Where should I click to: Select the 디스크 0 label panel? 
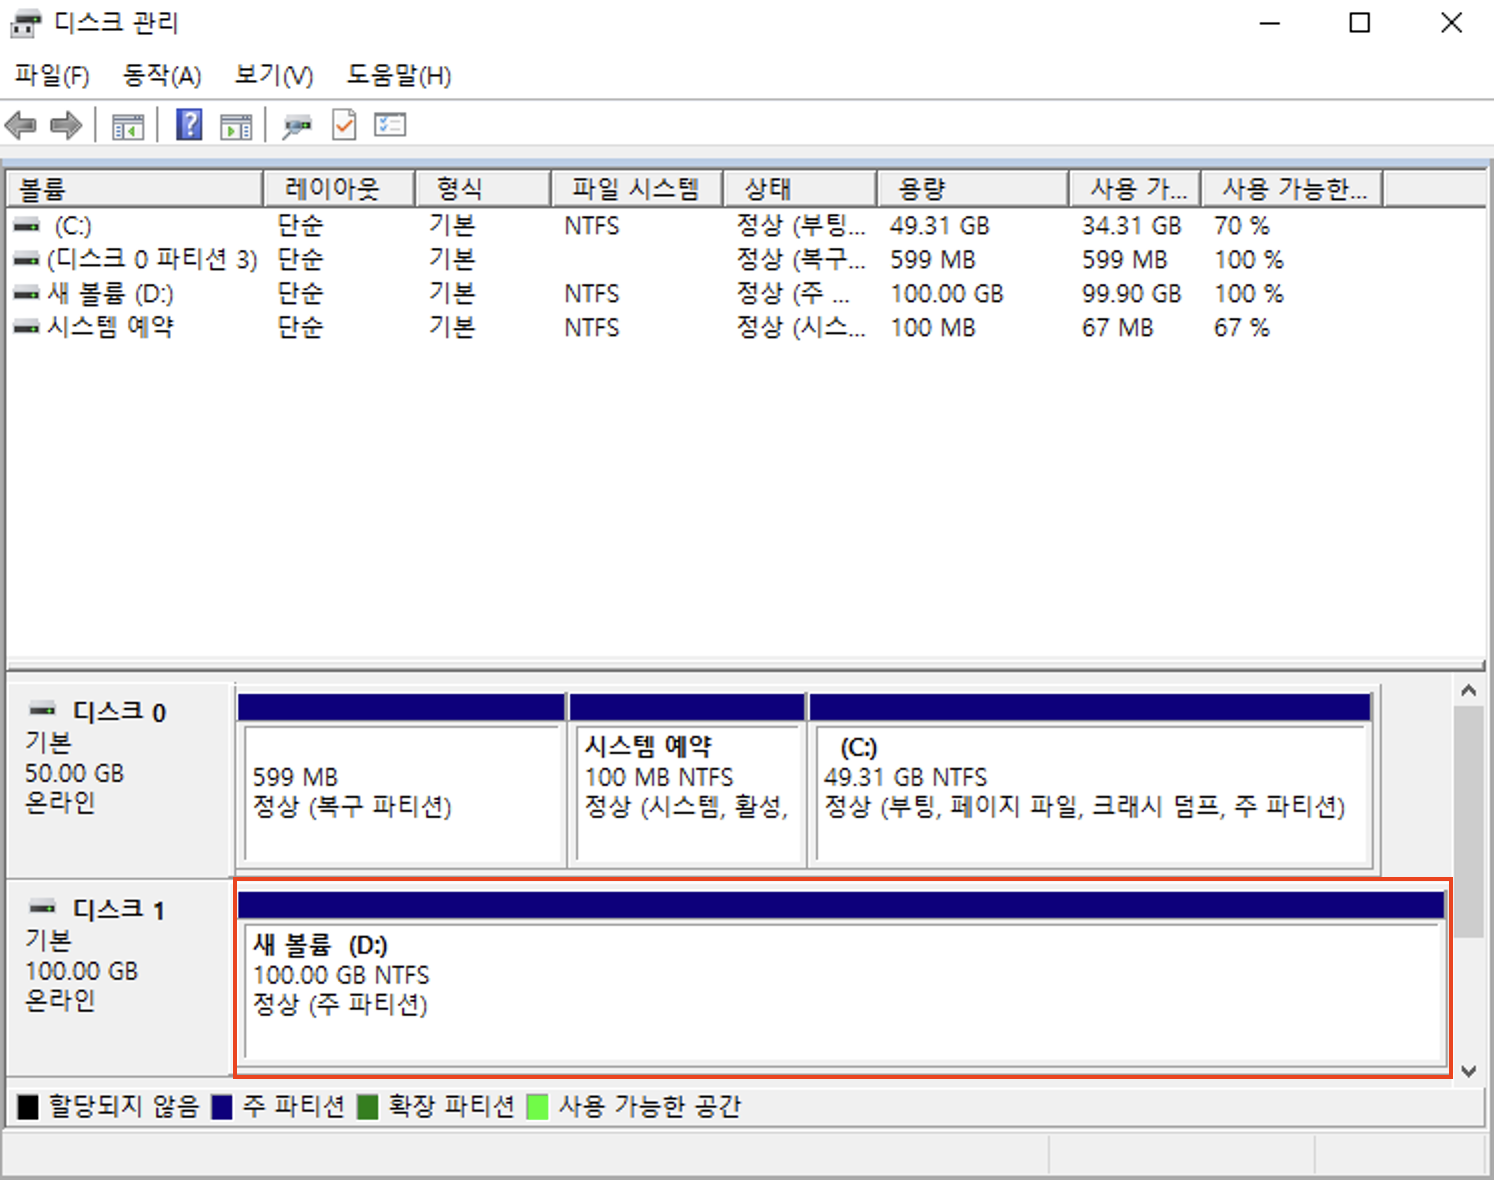click(119, 779)
